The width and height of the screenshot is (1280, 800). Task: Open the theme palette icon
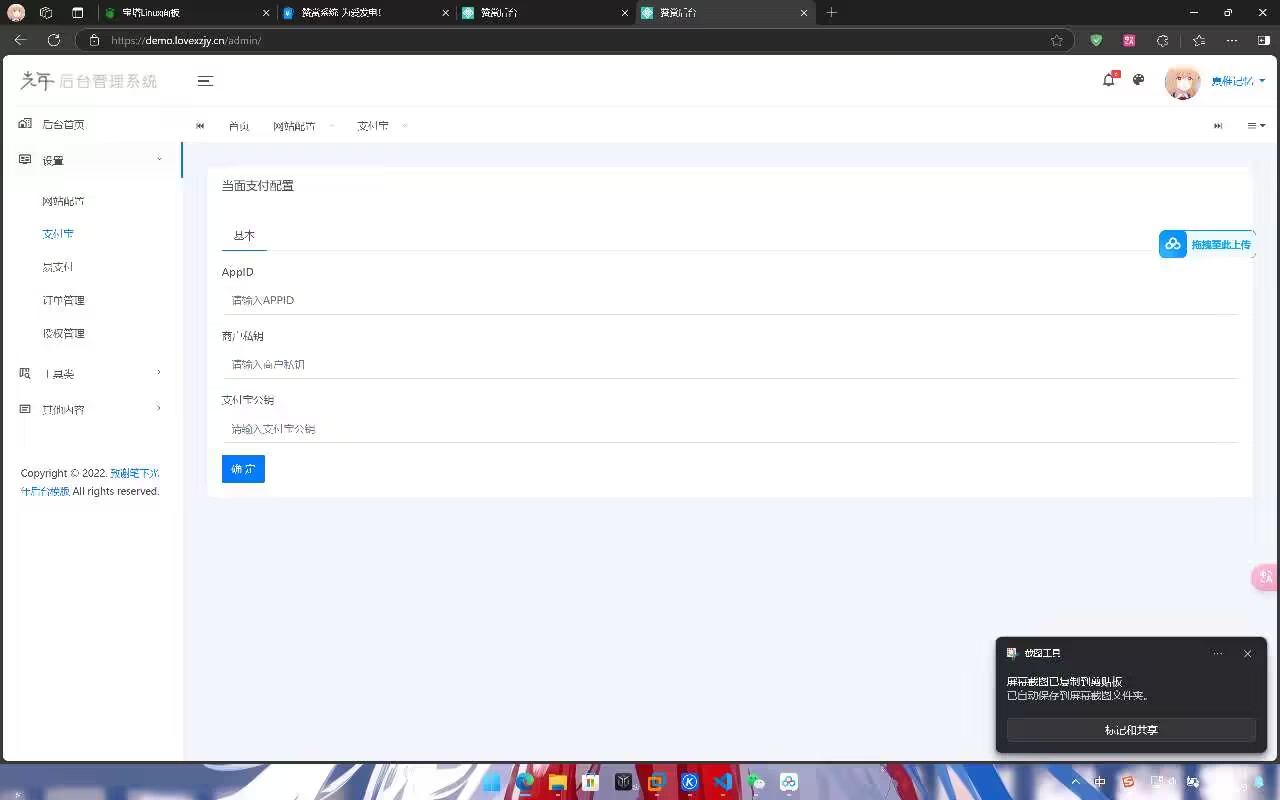[x=1138, y=80]
